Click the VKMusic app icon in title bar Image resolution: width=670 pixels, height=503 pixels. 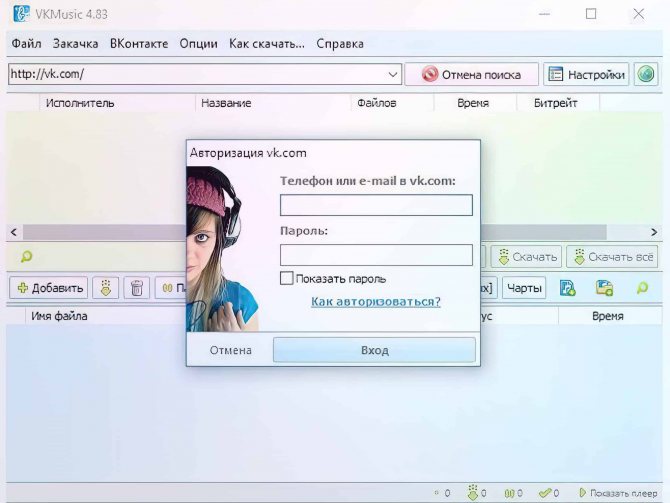click(x=21, y=14)
